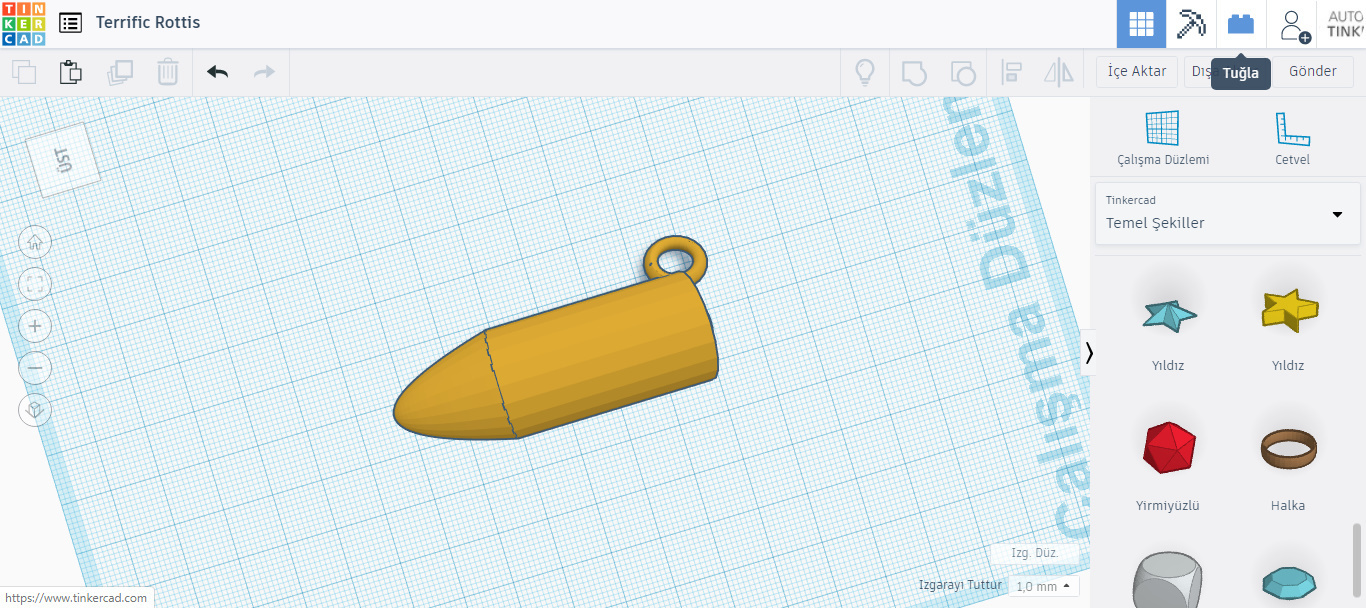This screenshot has width=1366, height=608.
Task: Toggle perspective view with the cube icon
Action: [x=35, y=409]
